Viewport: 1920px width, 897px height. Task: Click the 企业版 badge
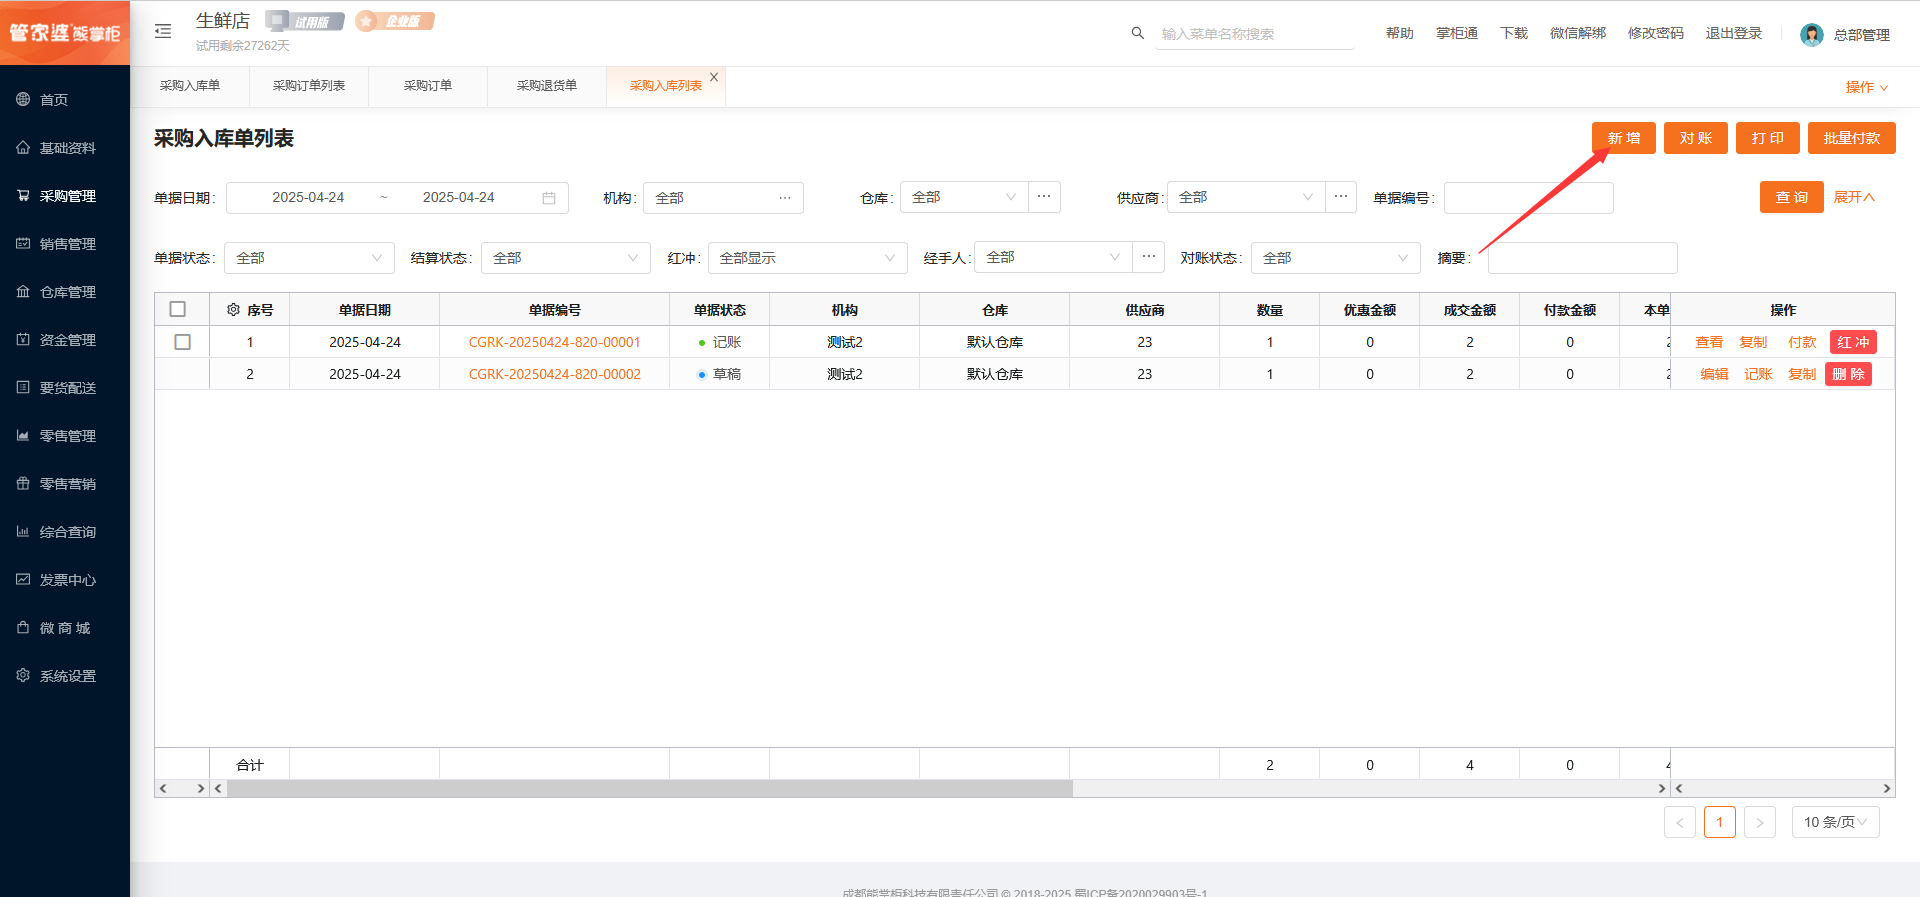point(395,21)
